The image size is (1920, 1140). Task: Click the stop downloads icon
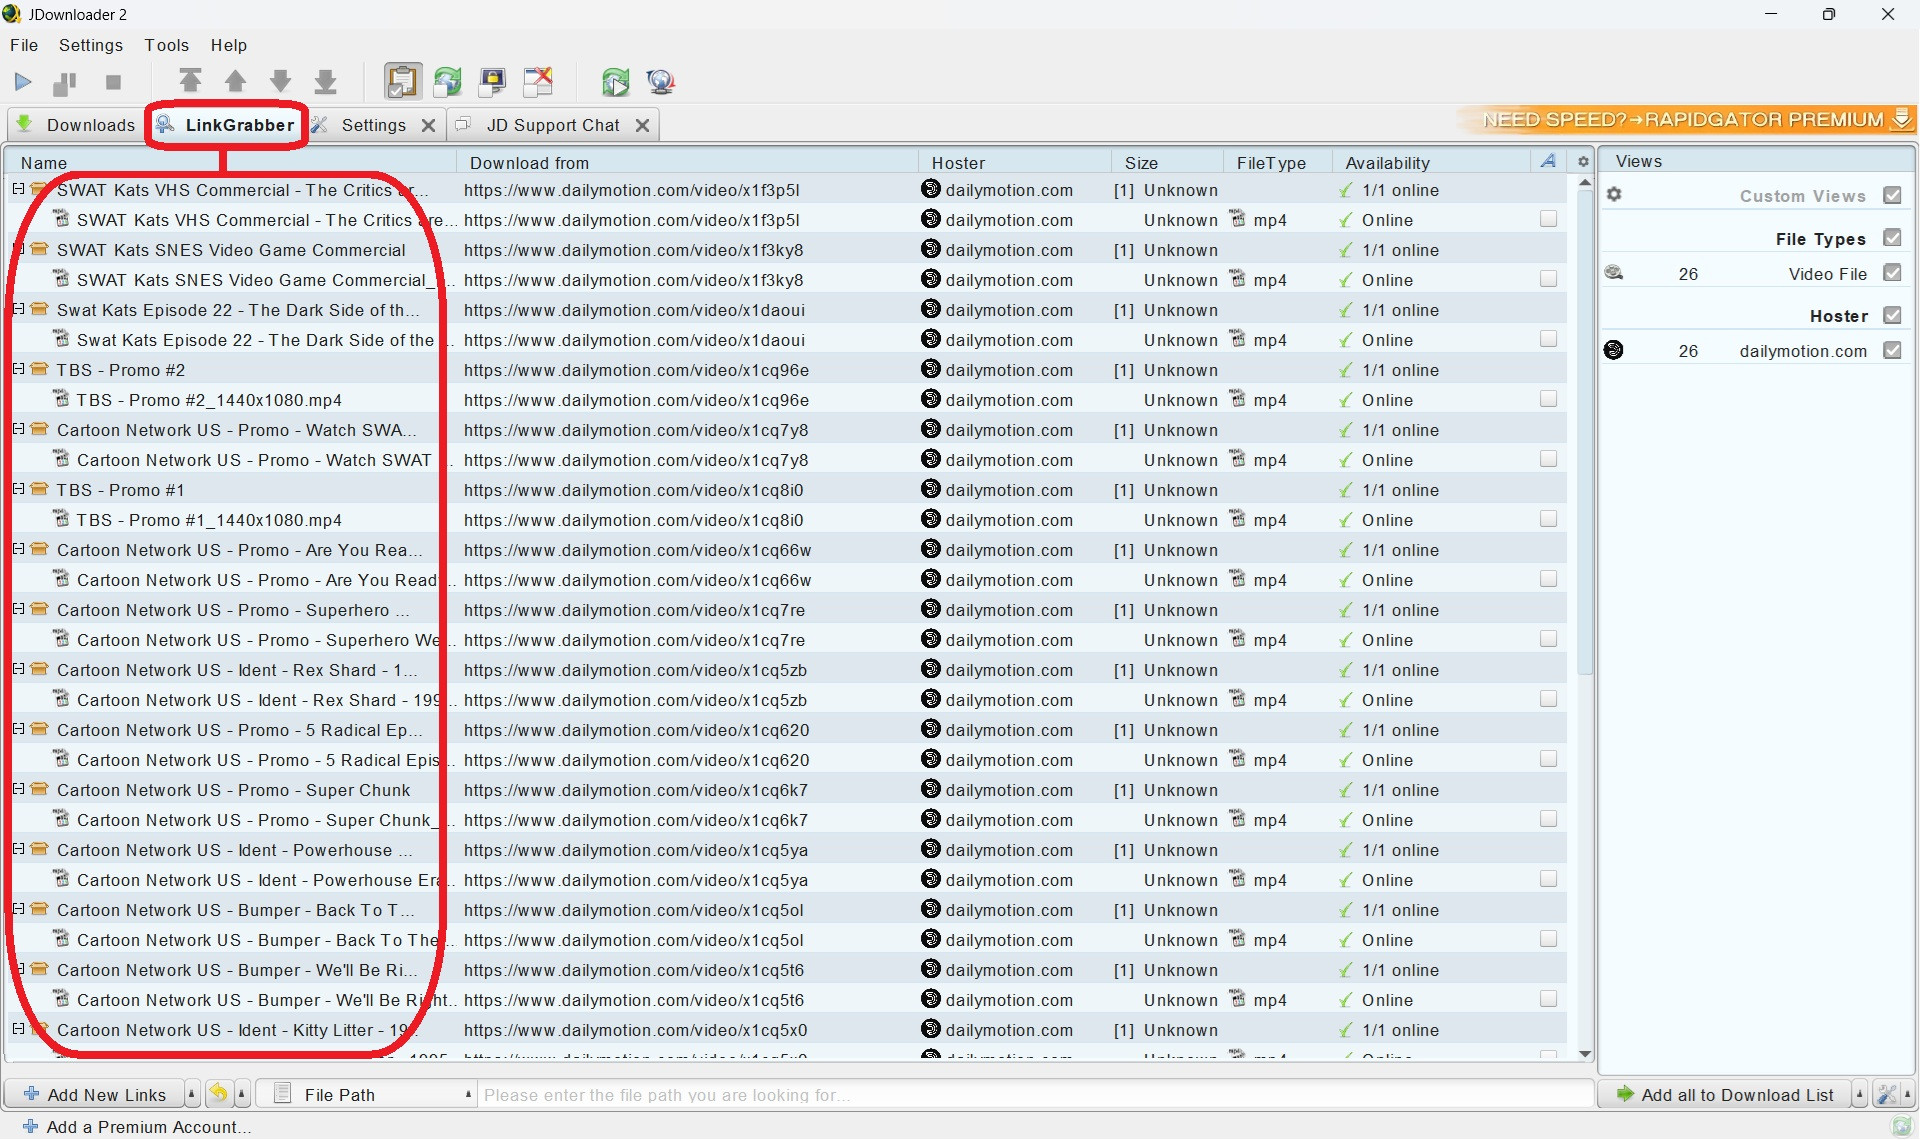[x=113, y=82]
